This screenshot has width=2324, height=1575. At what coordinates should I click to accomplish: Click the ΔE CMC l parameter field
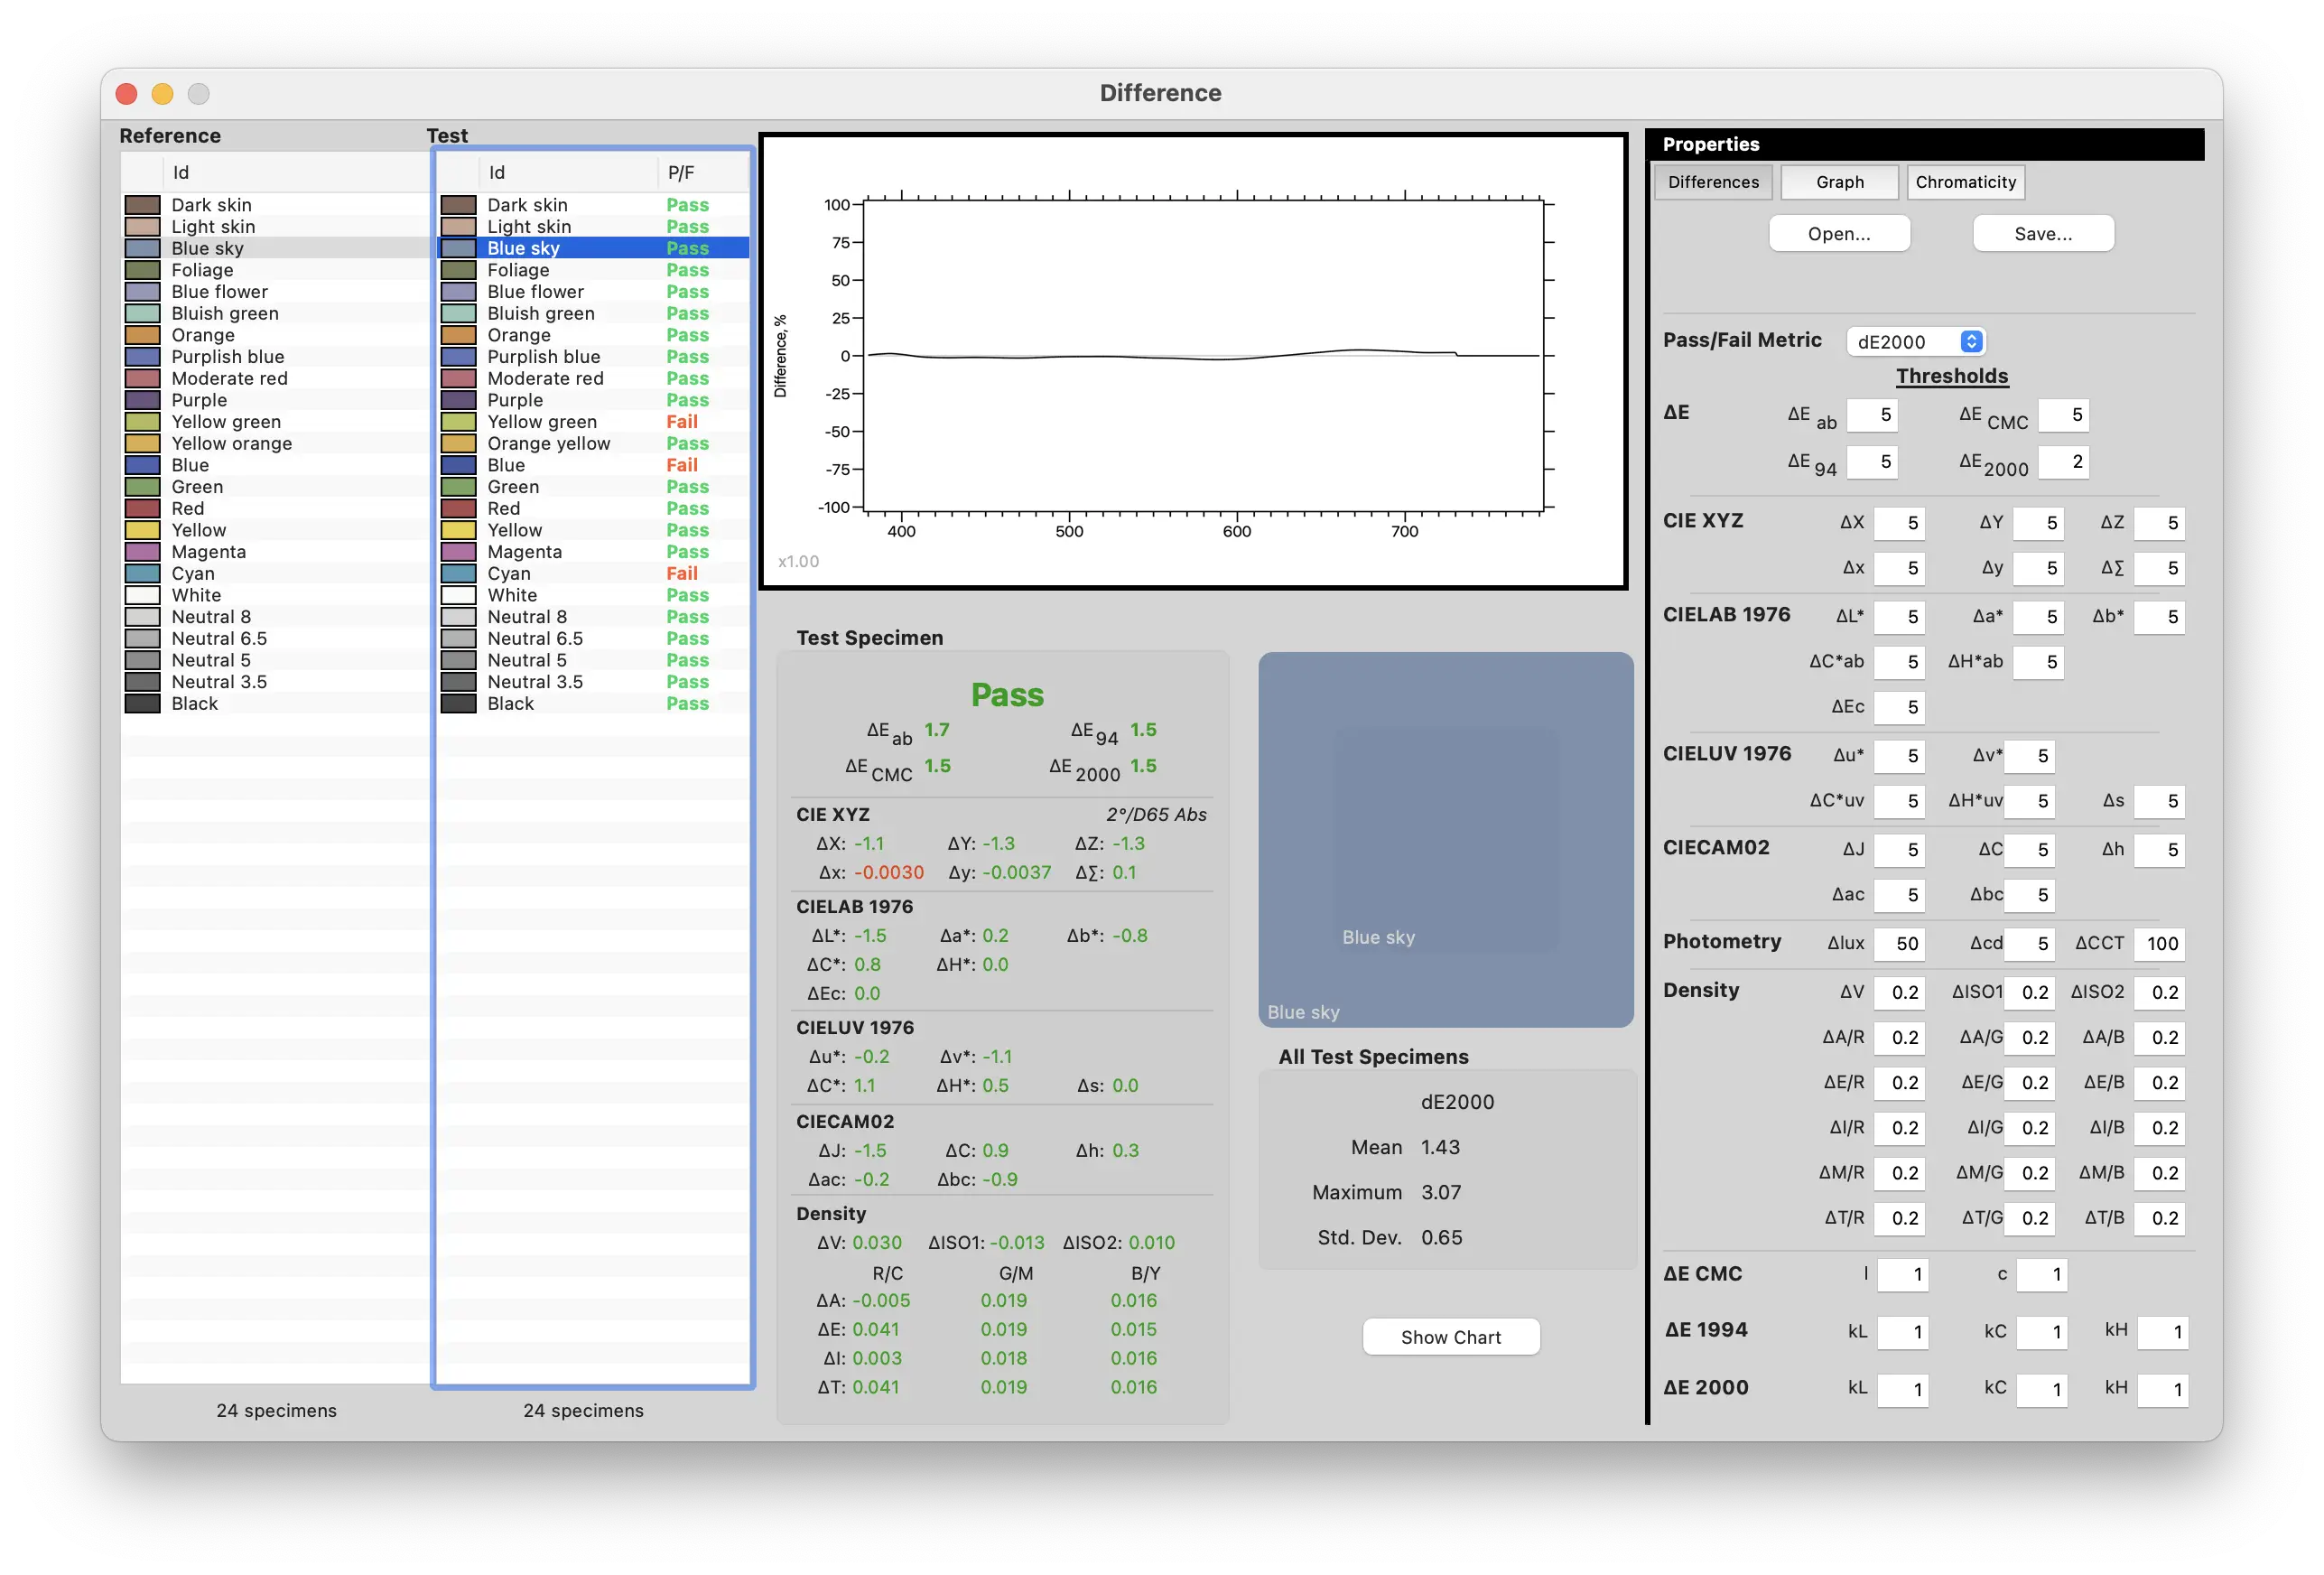point(1902,1274)
